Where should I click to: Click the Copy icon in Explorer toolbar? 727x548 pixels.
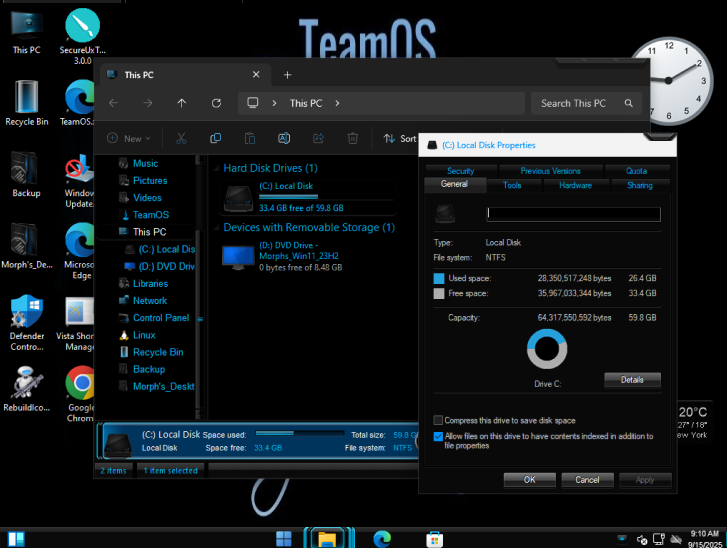(x=215, y=138)
